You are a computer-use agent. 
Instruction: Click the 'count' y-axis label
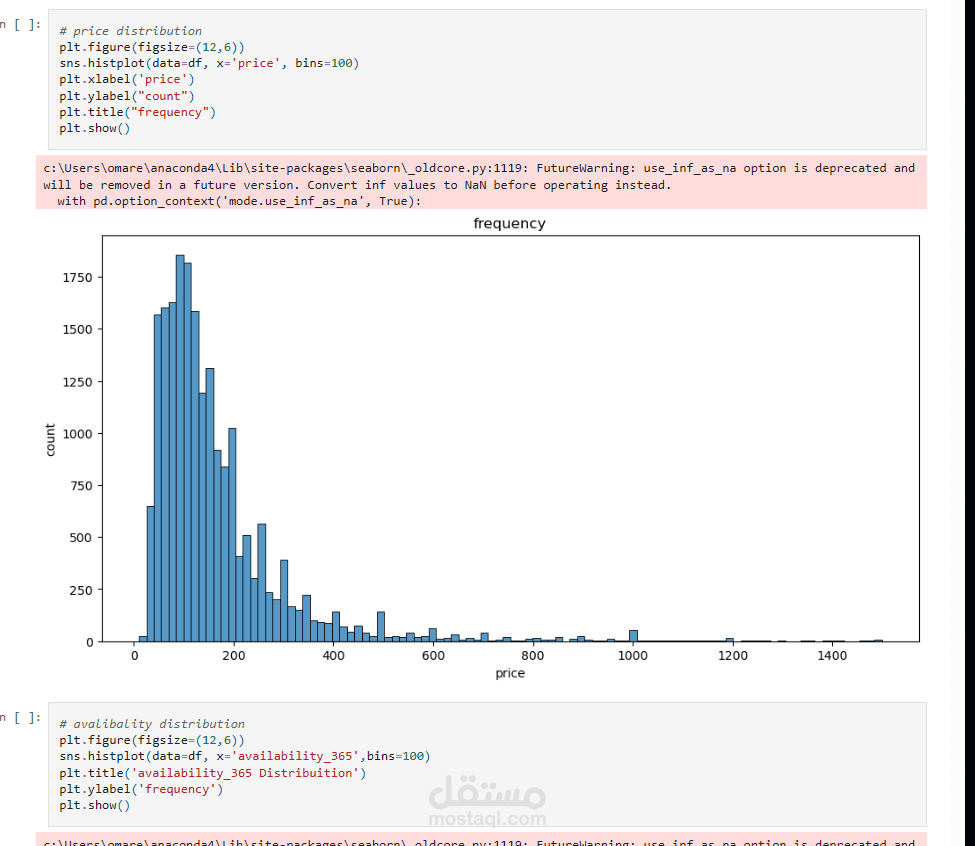point(50,440)
